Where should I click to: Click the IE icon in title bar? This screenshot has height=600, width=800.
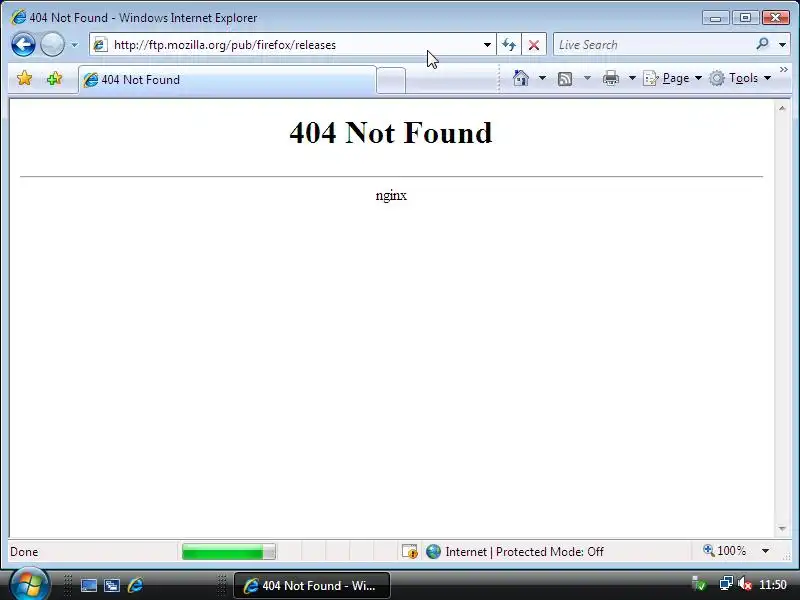[x=18, y=17]
